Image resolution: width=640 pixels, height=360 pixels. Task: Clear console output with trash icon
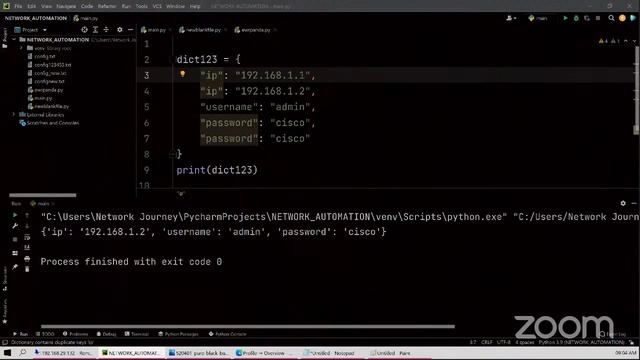27,269
